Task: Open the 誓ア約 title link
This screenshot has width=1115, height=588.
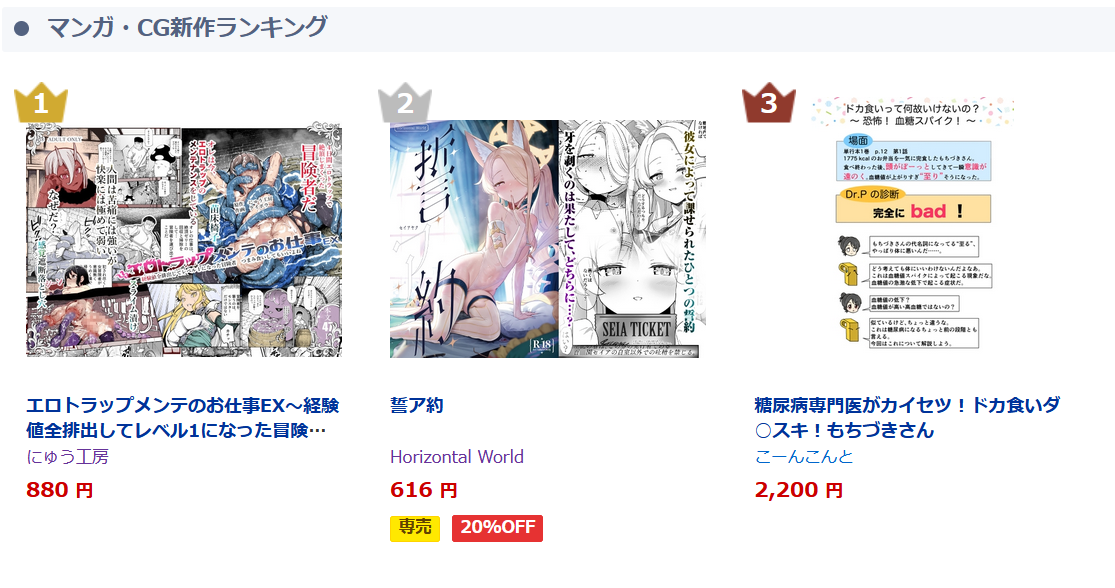Action: coord(417,405)
